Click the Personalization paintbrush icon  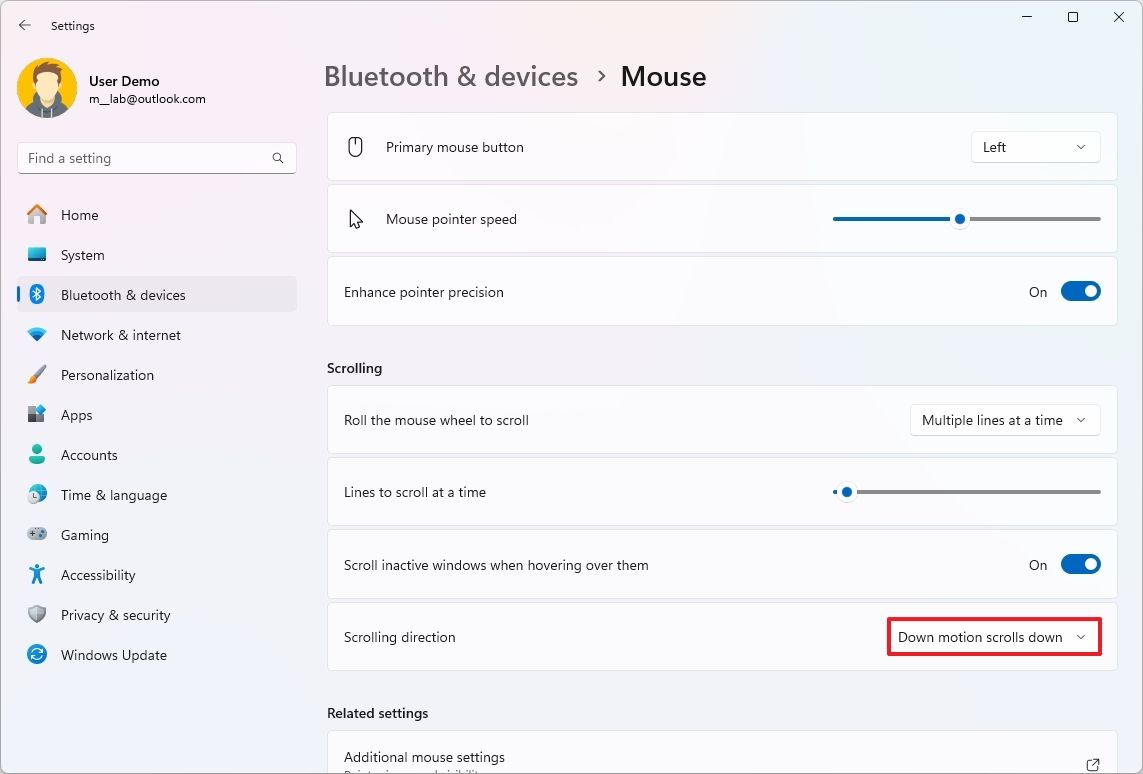click(x=37, y=375)
